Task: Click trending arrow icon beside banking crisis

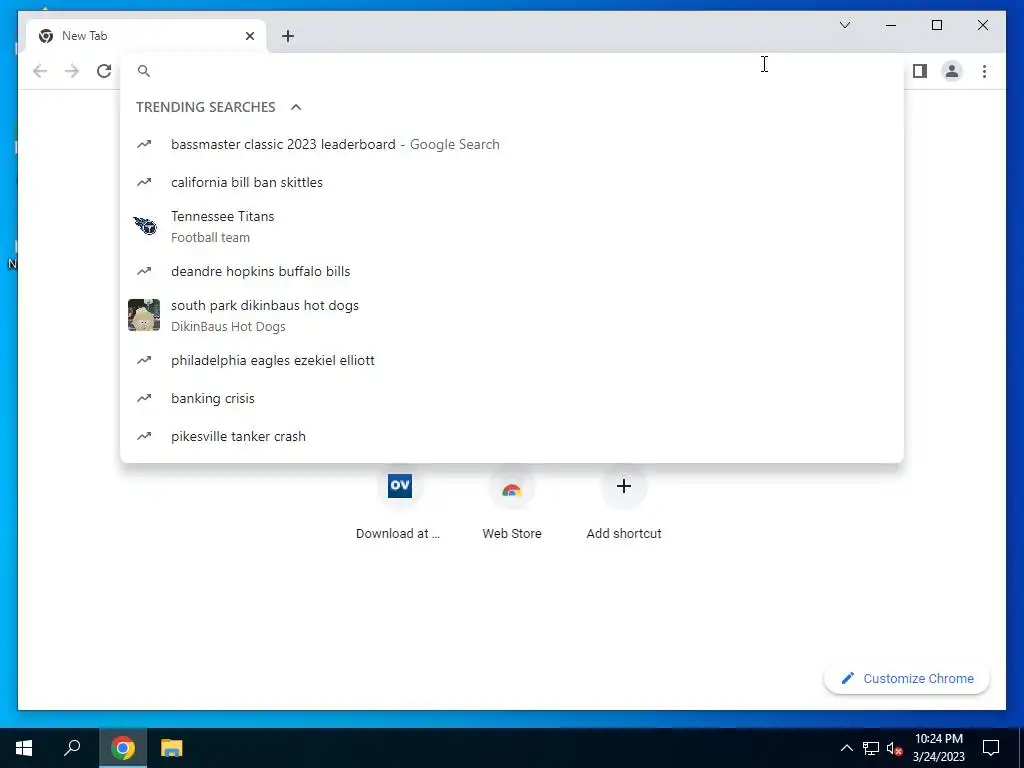Action: [x=144, y=398]
